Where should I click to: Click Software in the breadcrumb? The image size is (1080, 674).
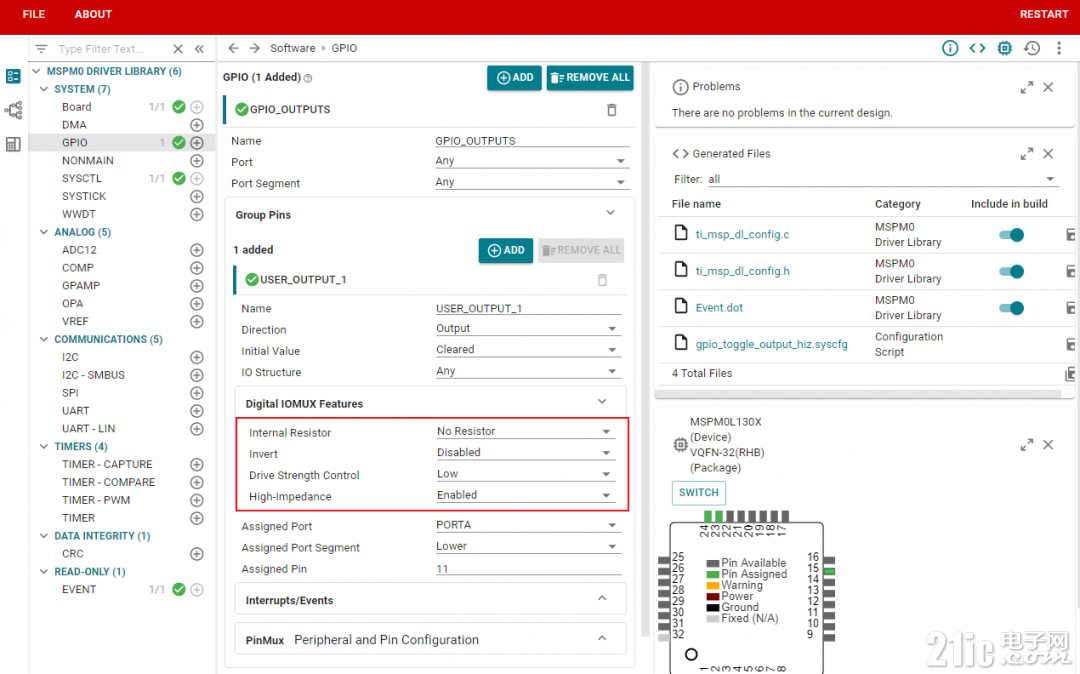pos(293,48)
